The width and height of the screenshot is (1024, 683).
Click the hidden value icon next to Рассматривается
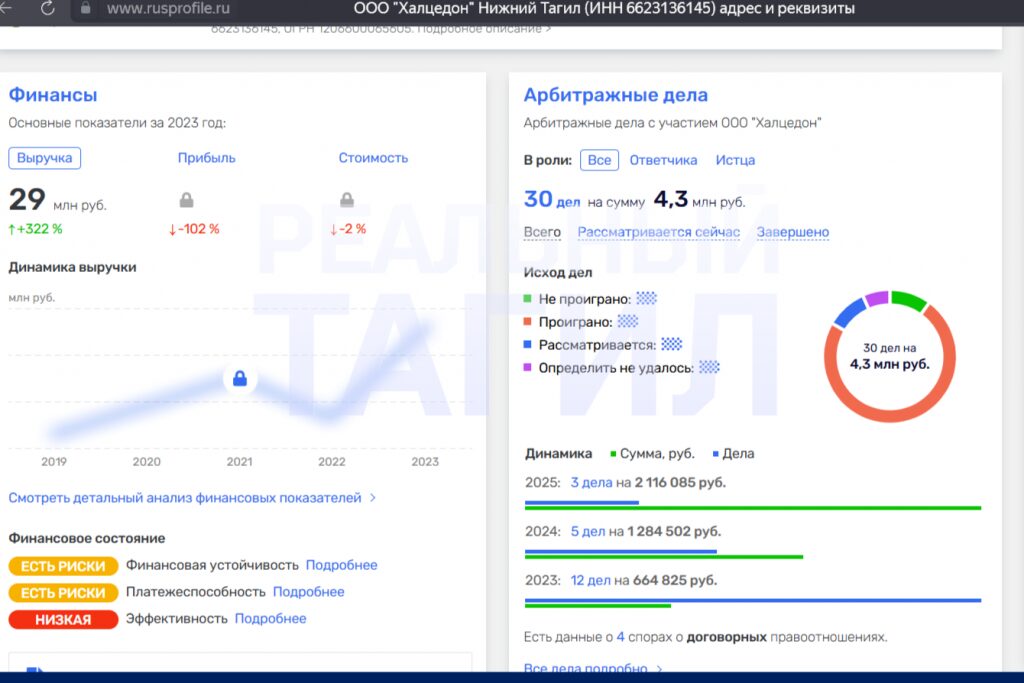[x=672, y=344]
